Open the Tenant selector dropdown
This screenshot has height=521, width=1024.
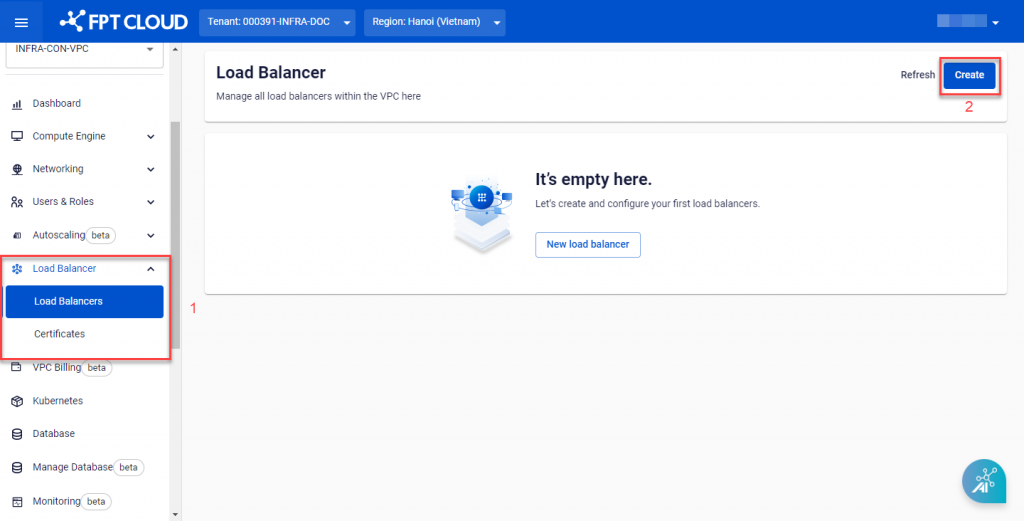[x=277, y=22]
